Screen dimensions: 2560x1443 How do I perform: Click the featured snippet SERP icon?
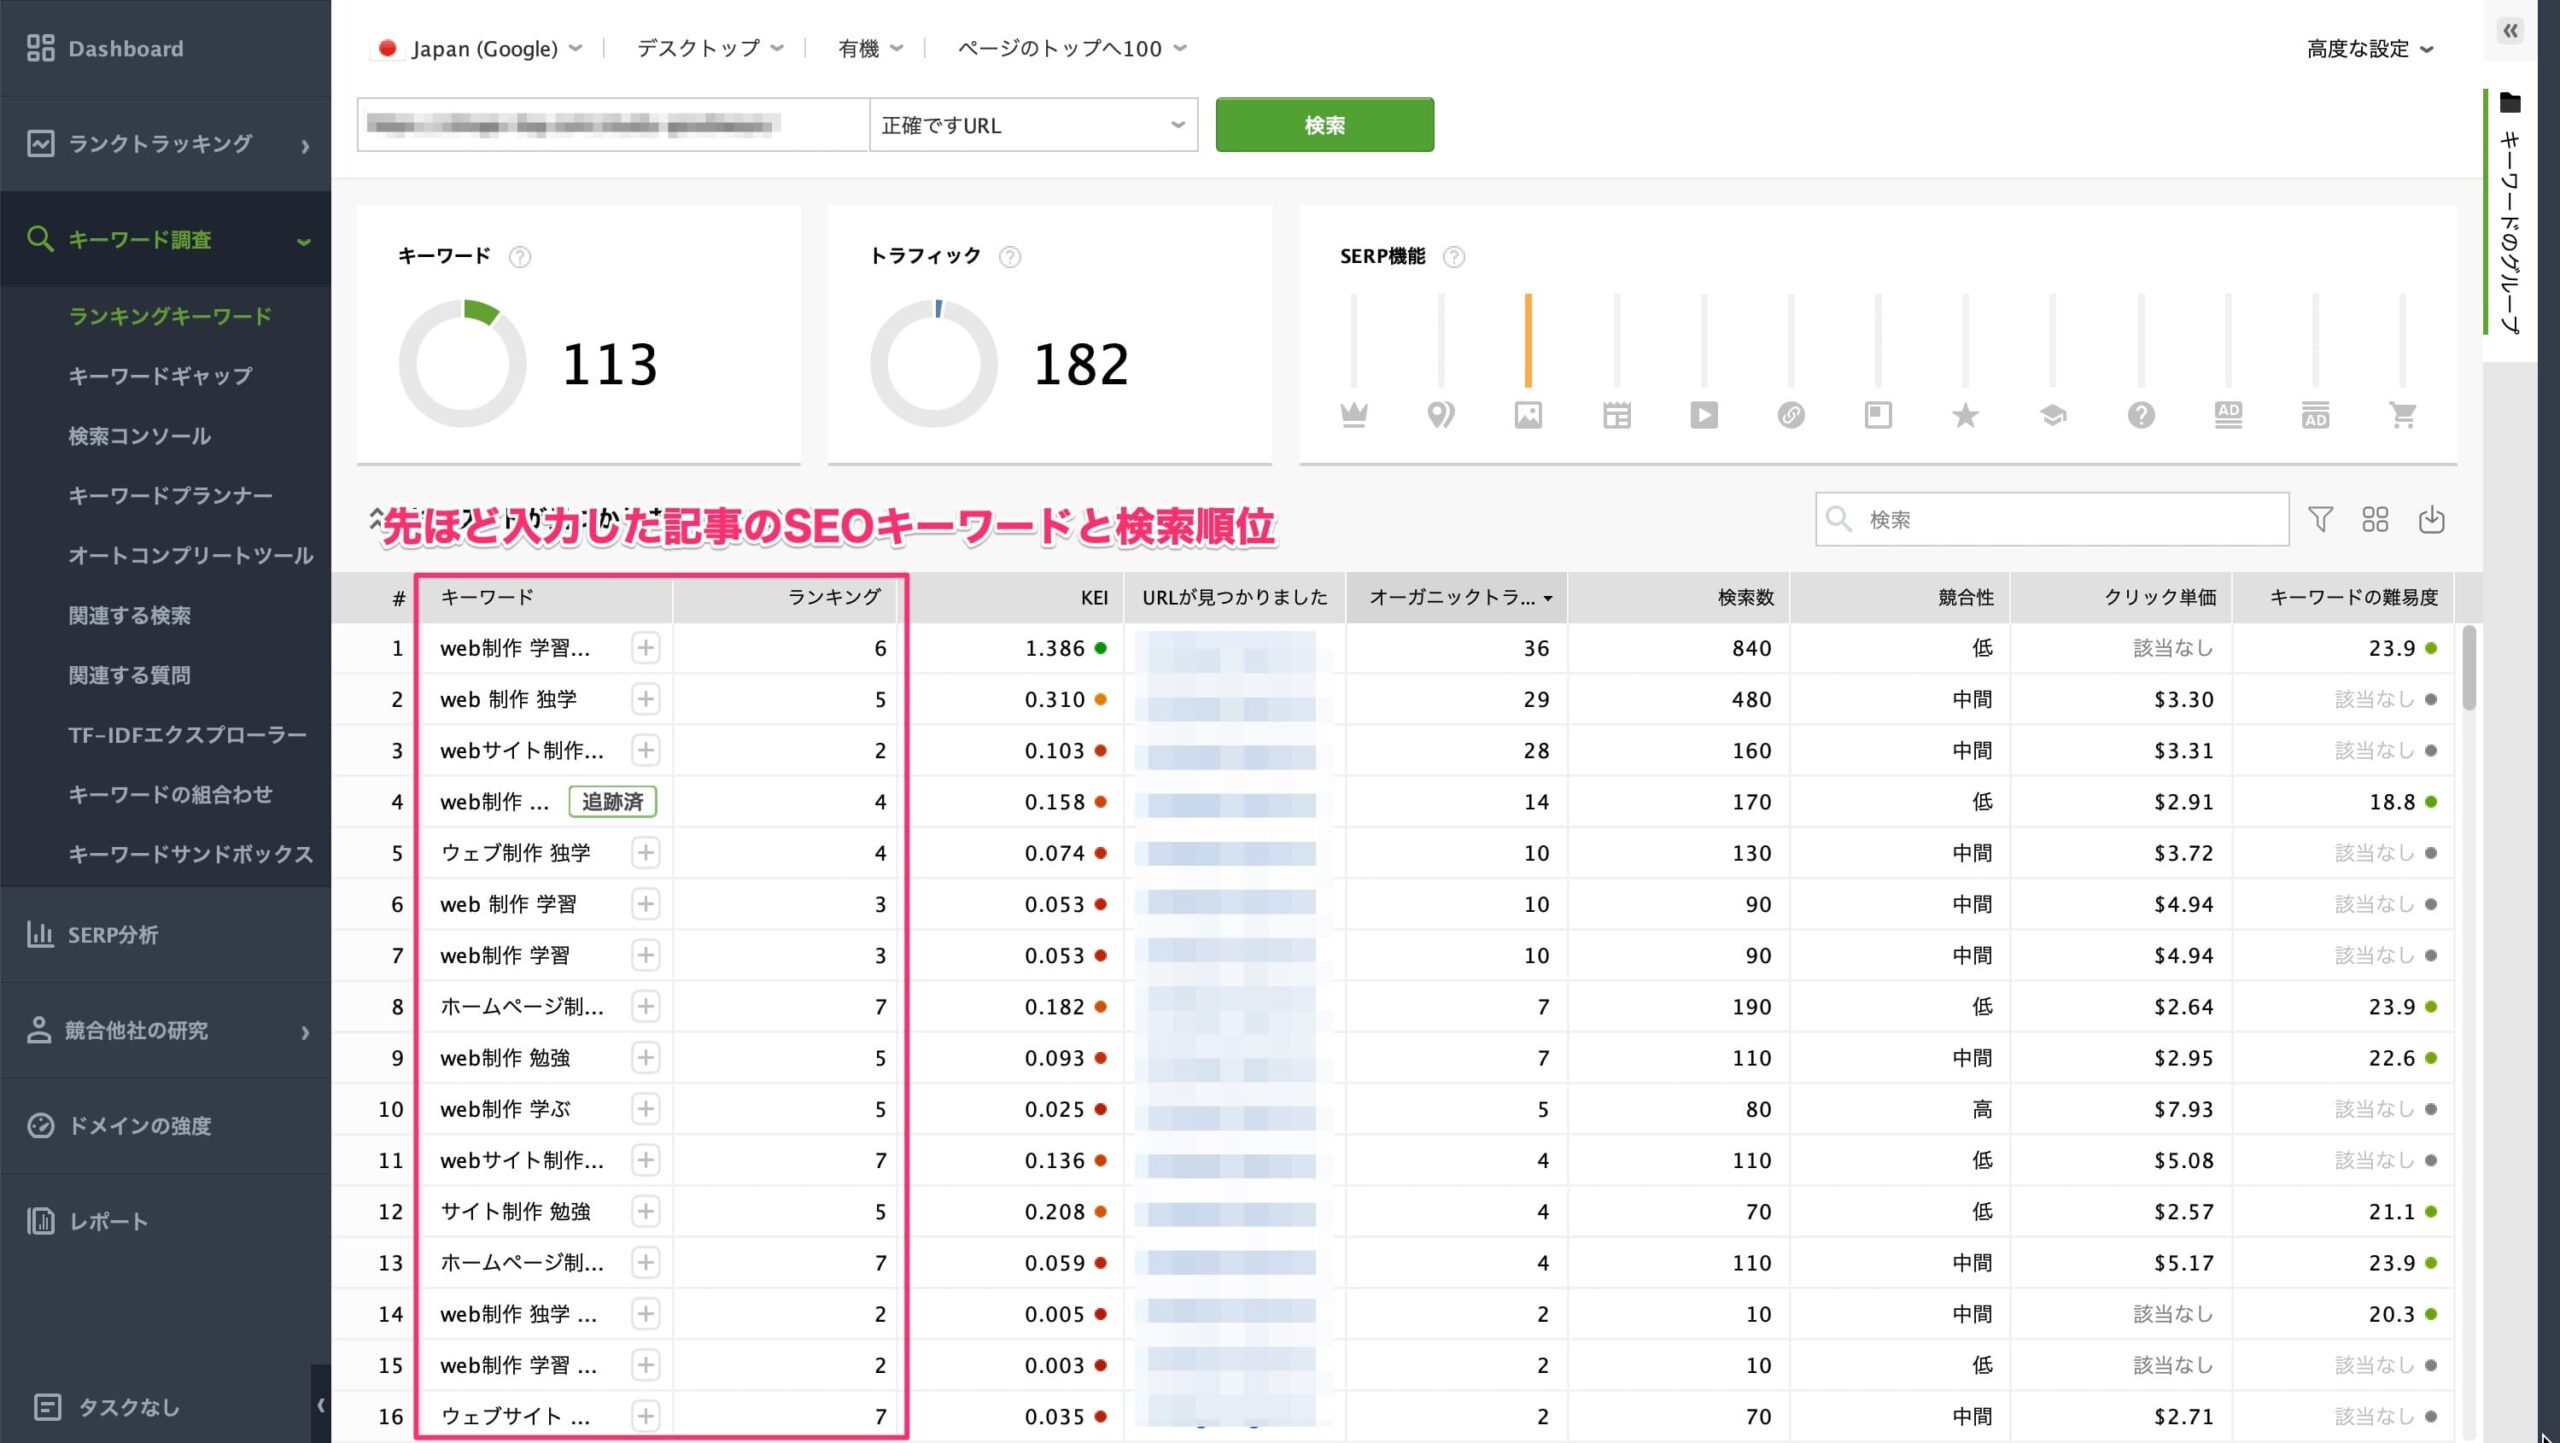tap(1878, 414)
